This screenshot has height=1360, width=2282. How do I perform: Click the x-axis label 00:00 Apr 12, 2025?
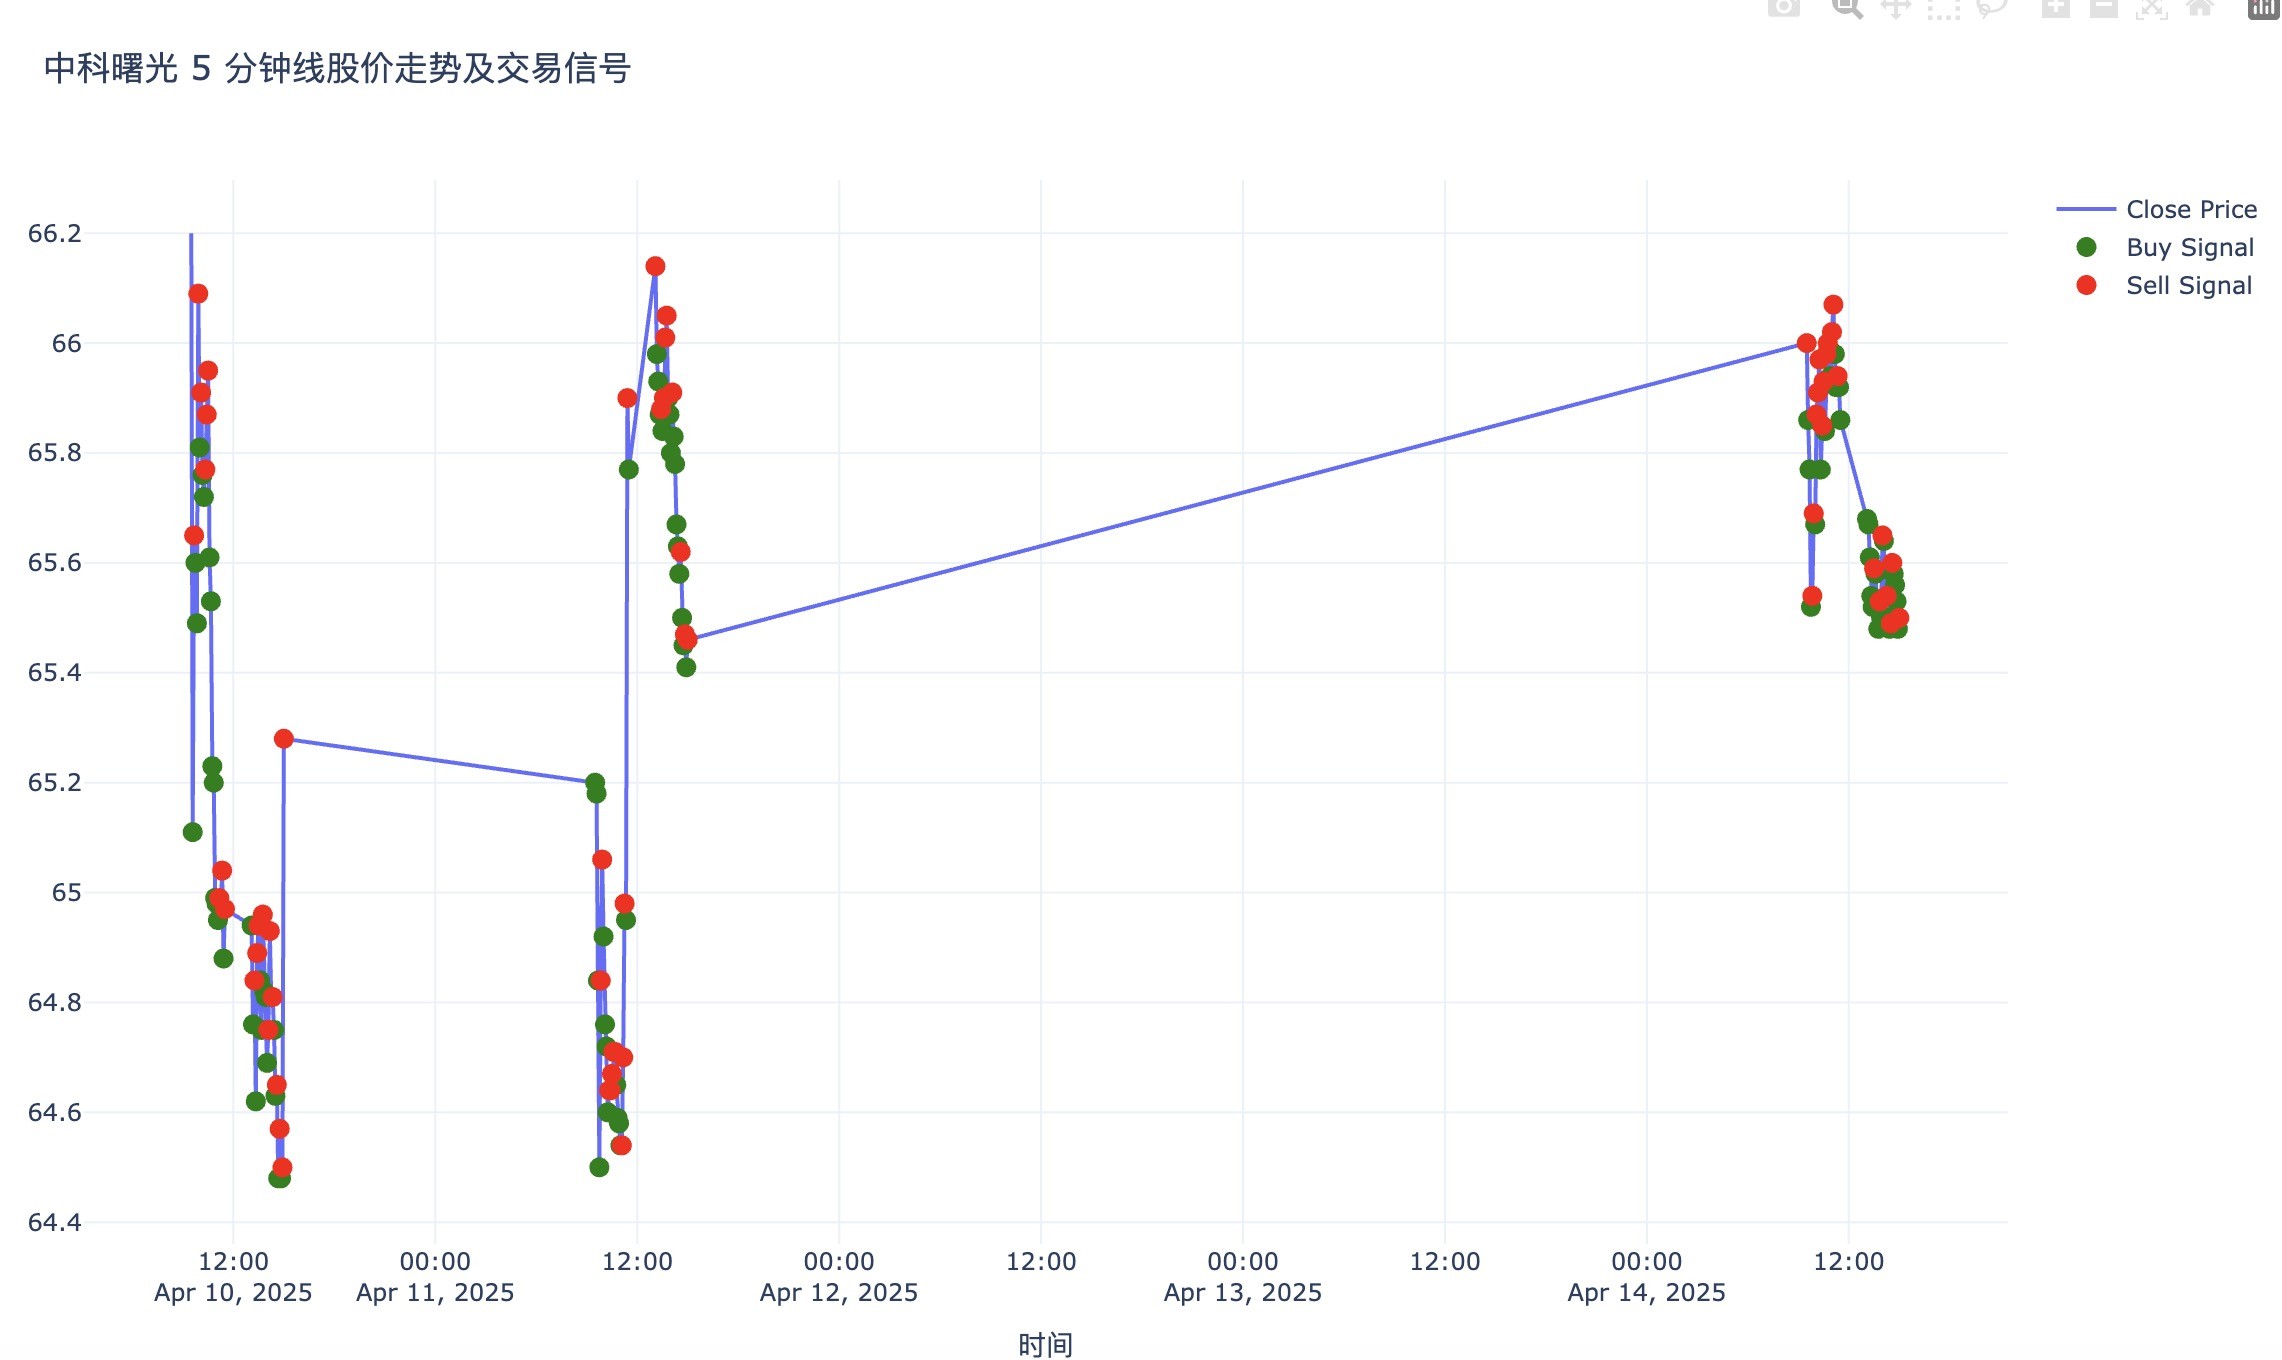click(839, 1277)
